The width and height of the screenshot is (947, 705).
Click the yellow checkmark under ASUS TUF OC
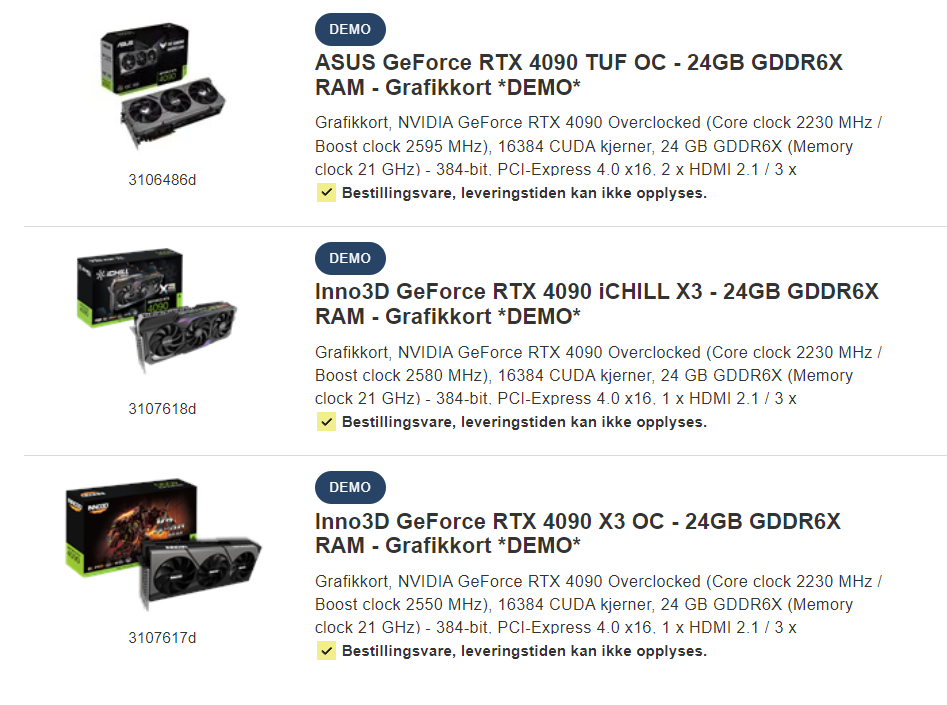tap(326, 193)
